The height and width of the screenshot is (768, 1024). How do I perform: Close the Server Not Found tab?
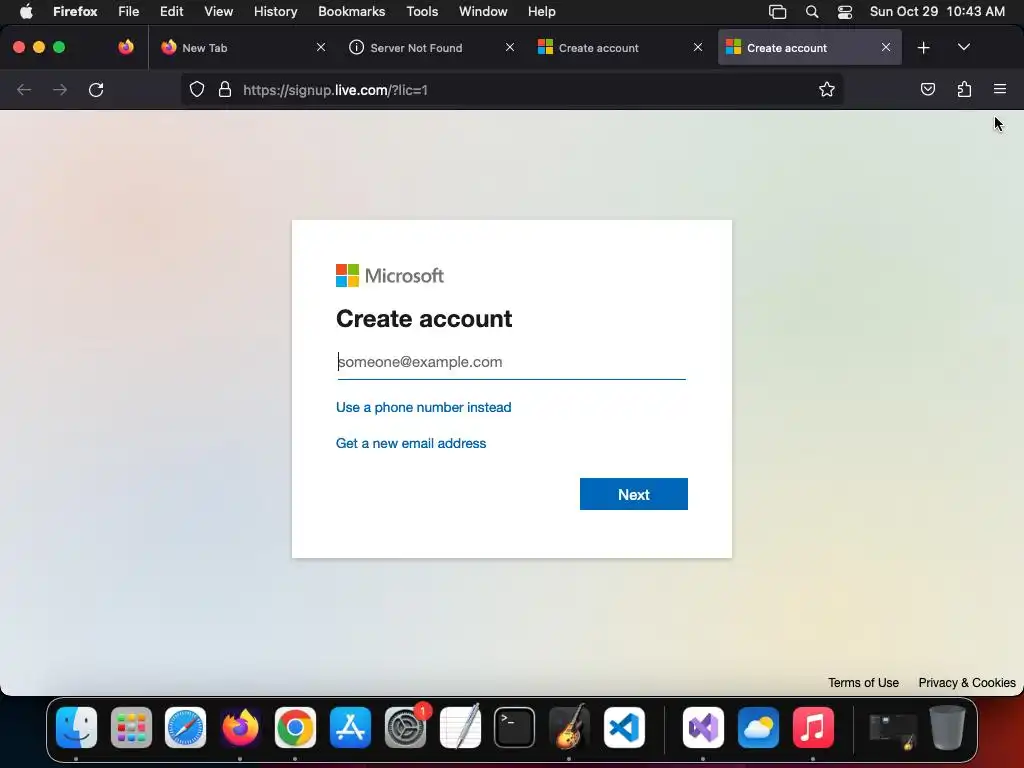pyautogui.click(x=509, y=47)
